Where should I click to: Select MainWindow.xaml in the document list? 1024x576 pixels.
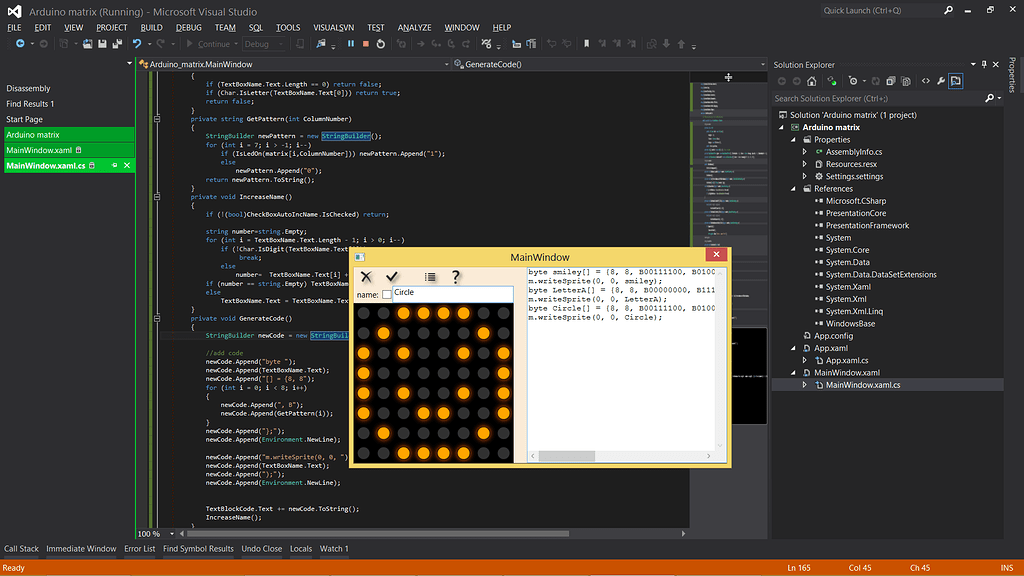36,150
